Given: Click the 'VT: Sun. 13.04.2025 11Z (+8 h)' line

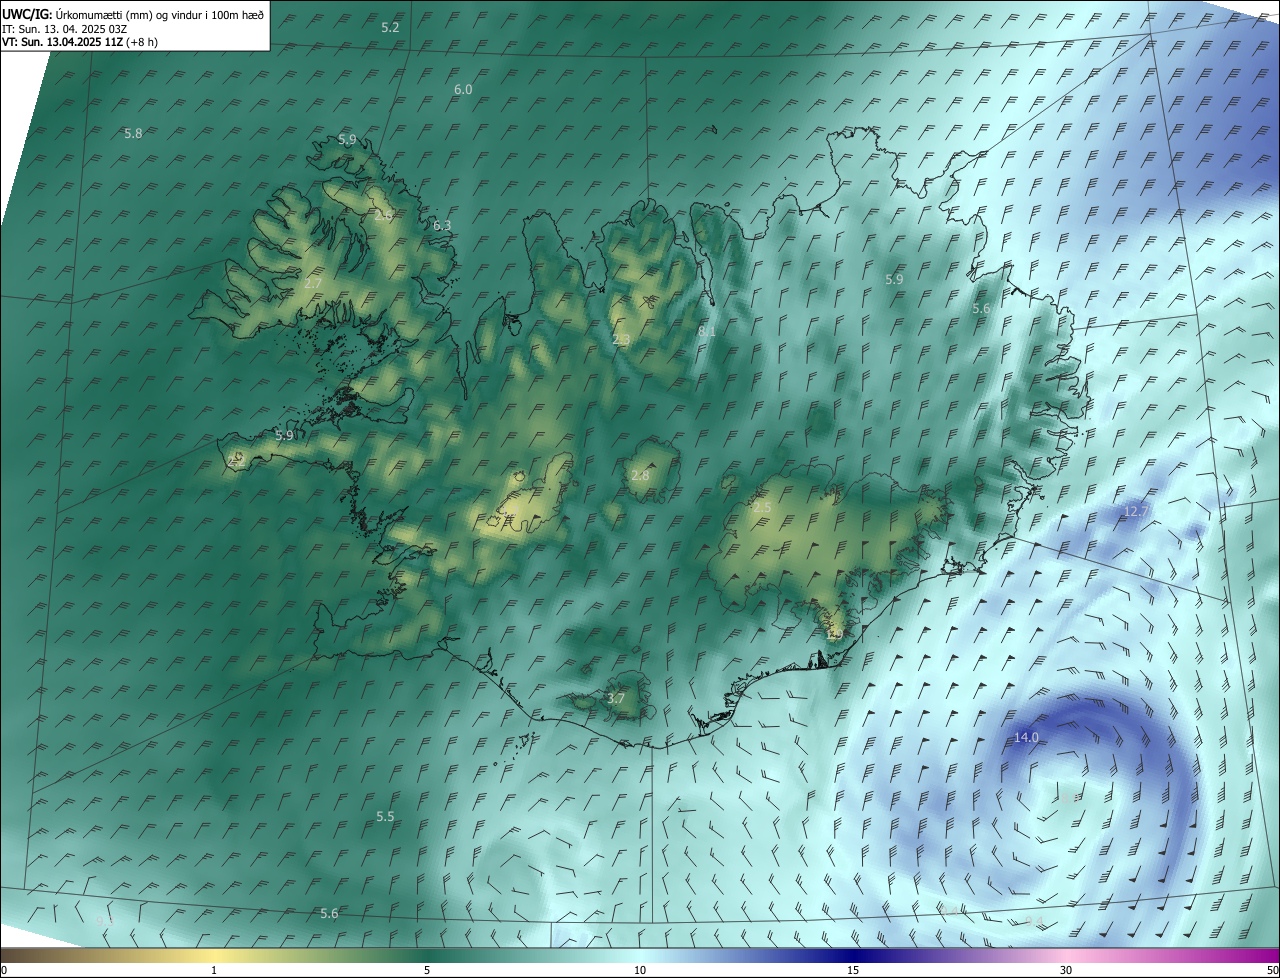Looking at the screenshot, I should click(x=80, y=42).
